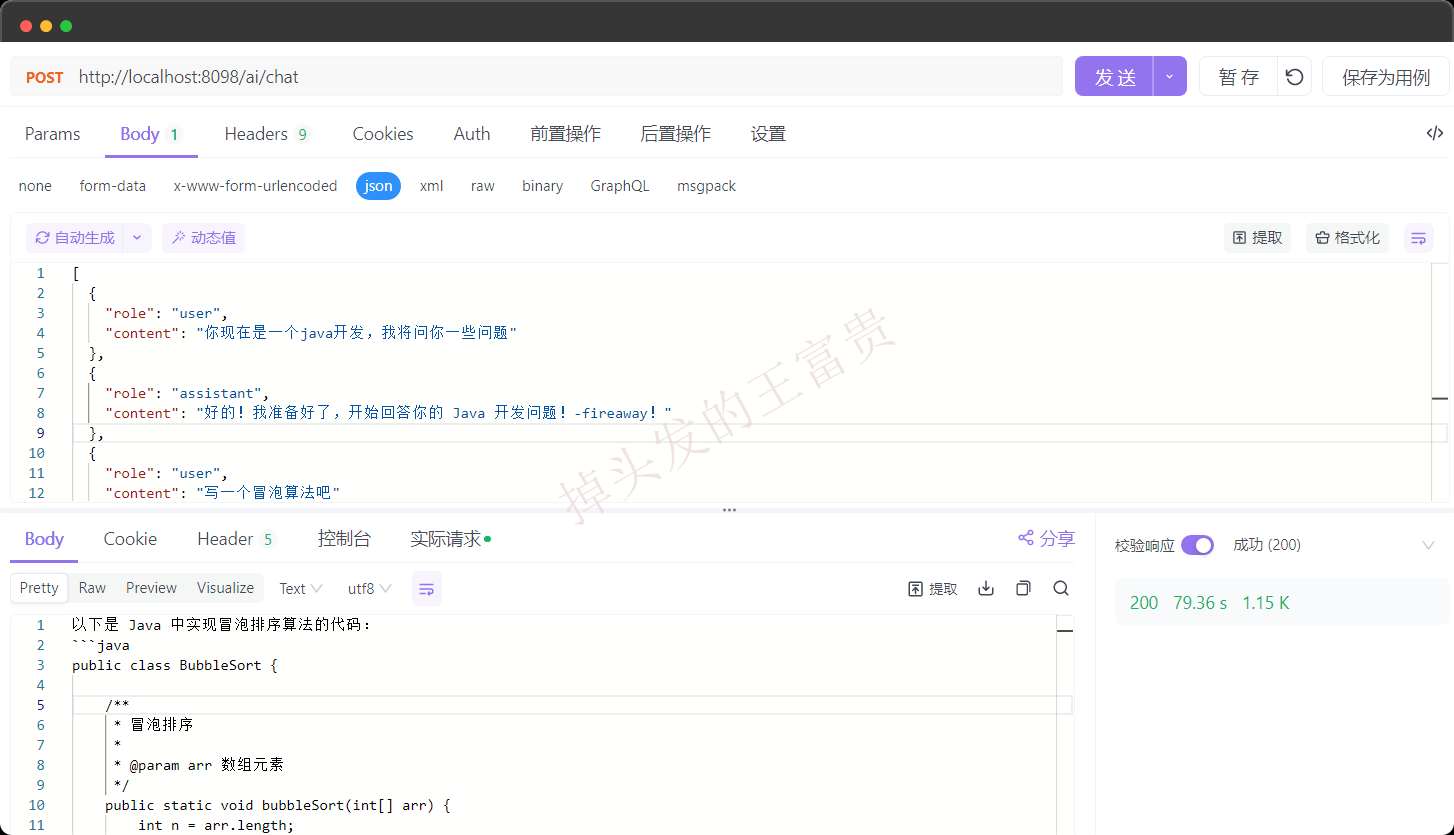Image resolution: width=1454 pixels, height=835 pixels.
Task: Toggle the 校验响应 switch
Action: coord(1197,545)
